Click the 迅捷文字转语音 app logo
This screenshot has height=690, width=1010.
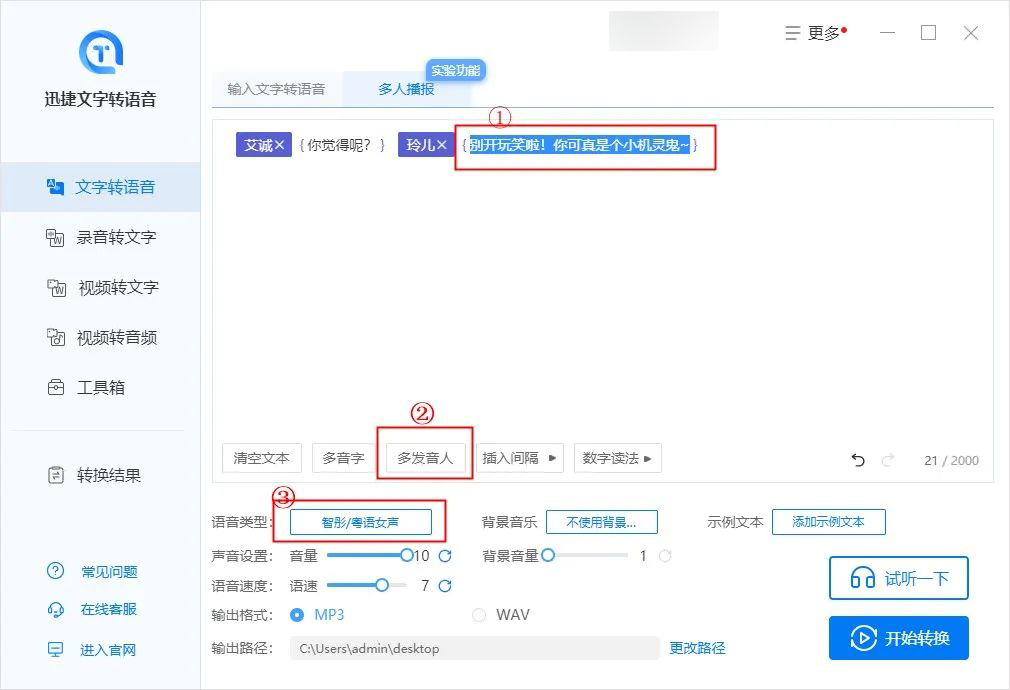(x=100, y=52)
